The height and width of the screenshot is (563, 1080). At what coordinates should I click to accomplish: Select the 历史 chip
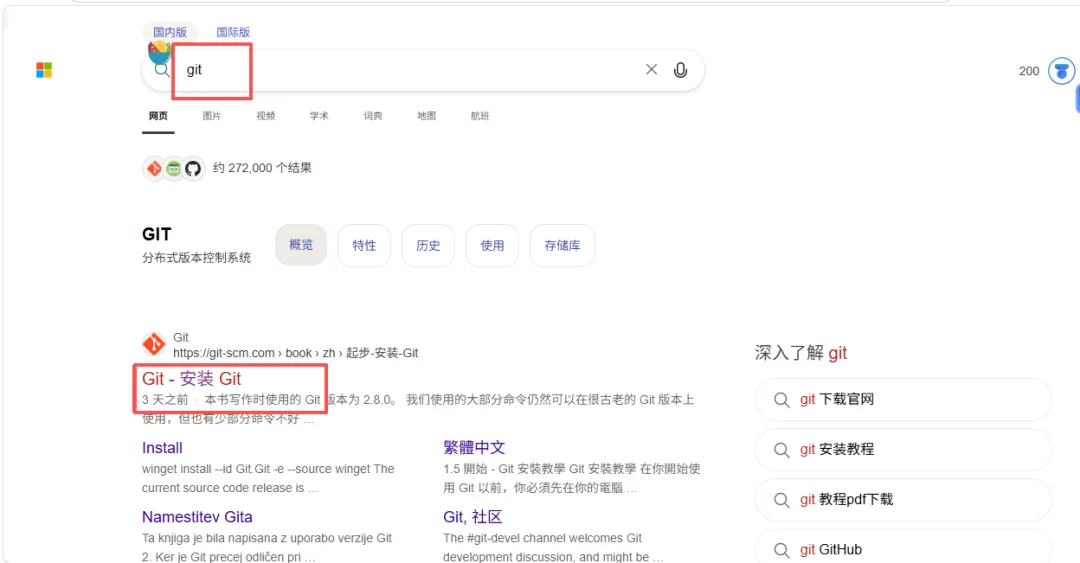click(428, 245)
